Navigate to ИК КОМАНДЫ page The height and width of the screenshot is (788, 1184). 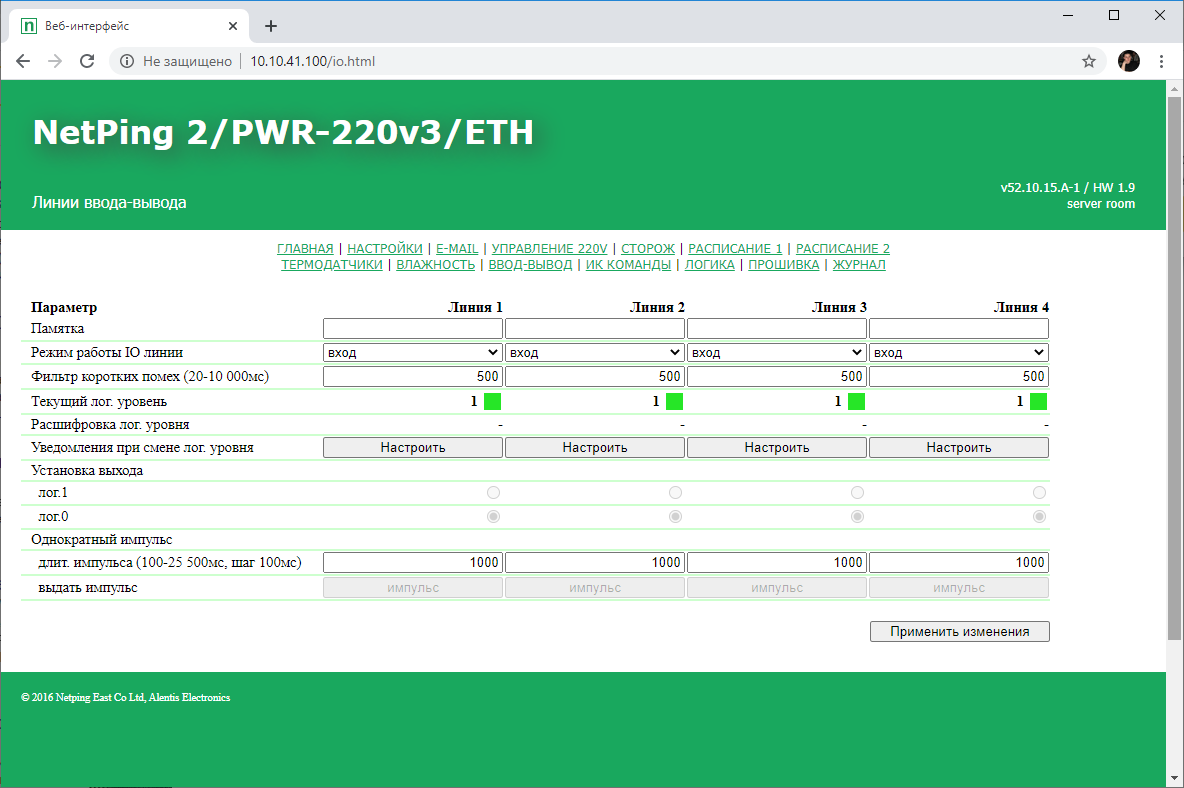pos(628,264)
